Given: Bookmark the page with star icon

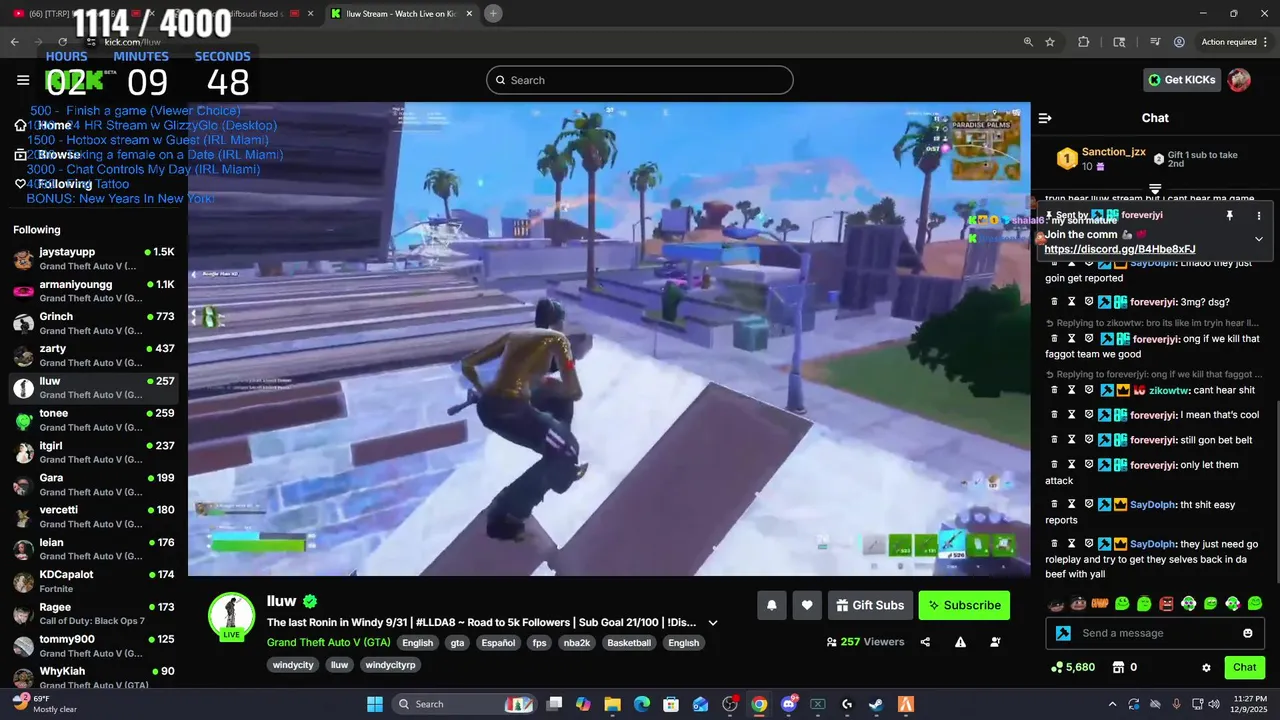Looking at the screenshot, I should coord(1050,42).
